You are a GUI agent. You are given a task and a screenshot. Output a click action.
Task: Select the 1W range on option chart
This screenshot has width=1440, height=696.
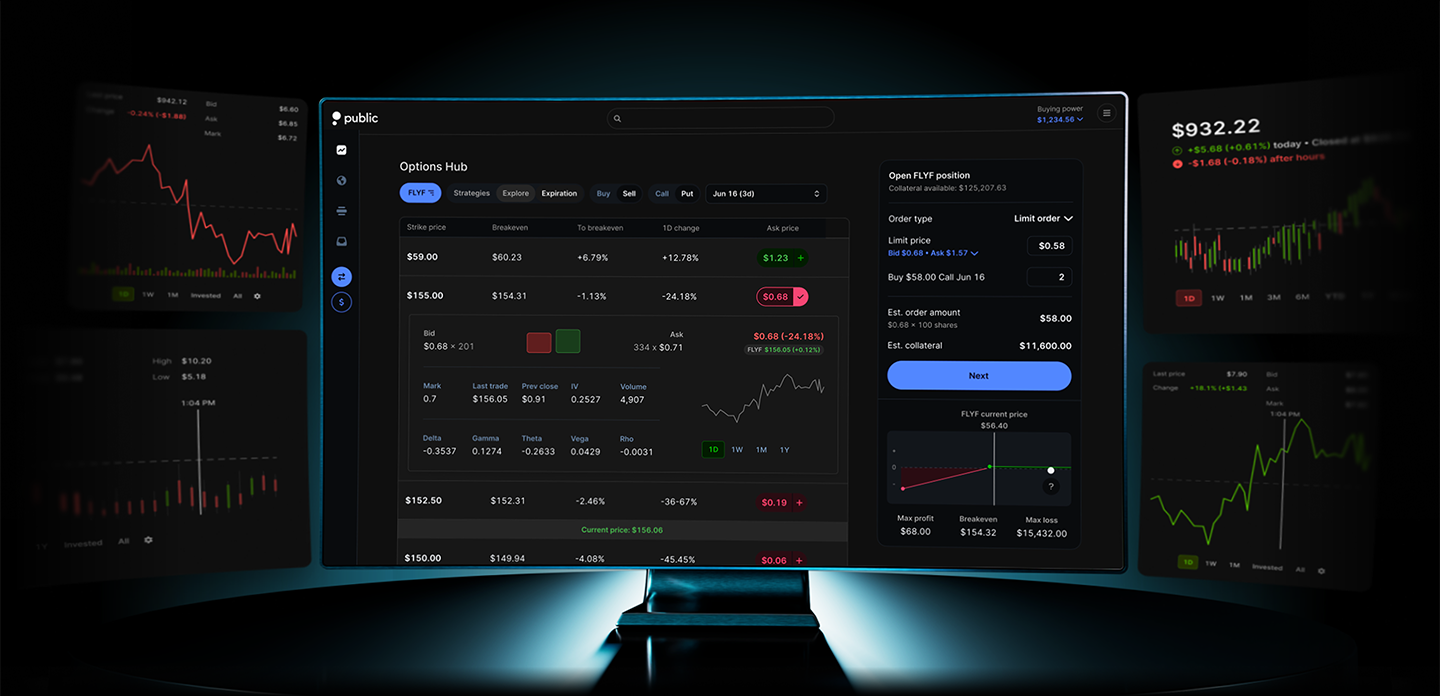click(737, 450)
